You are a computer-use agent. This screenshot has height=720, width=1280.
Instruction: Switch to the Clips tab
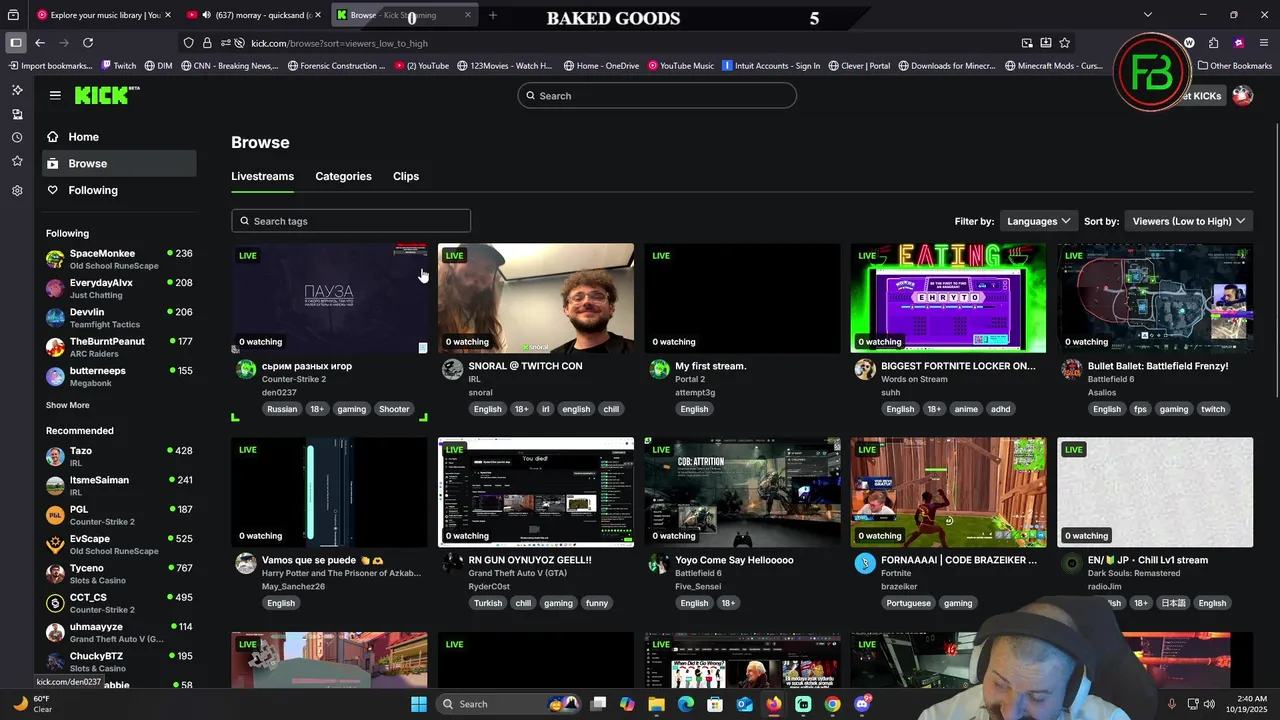pos(406,176)
